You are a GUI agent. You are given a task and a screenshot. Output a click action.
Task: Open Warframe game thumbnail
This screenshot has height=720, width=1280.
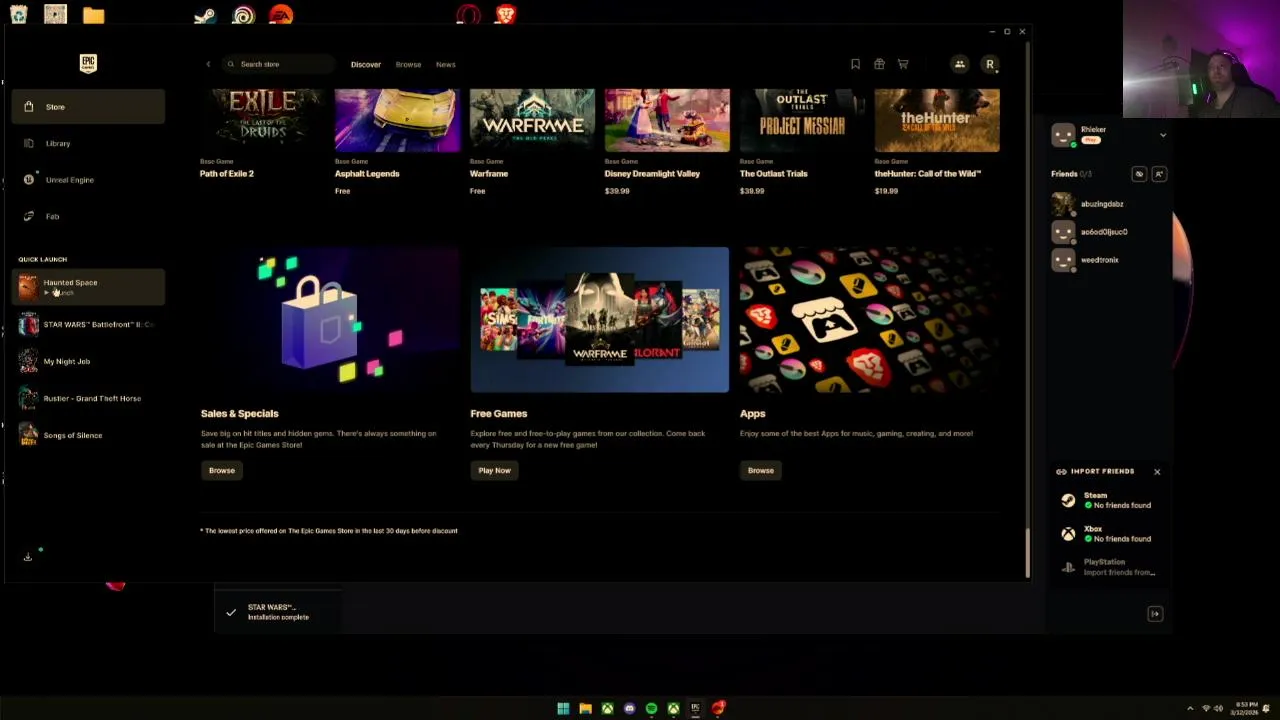[x=532, y=120]
